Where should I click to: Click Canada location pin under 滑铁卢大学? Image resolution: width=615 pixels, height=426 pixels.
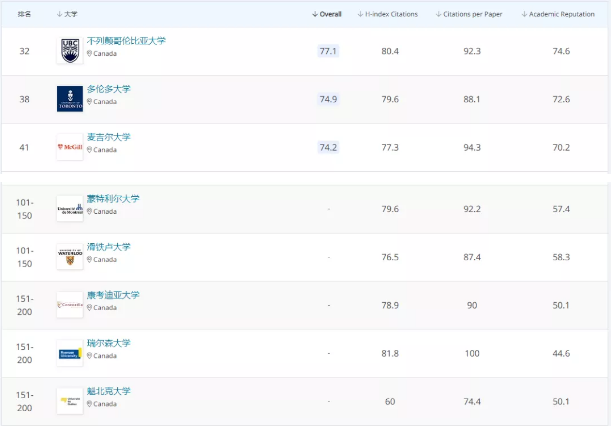[x=89, y=260]
